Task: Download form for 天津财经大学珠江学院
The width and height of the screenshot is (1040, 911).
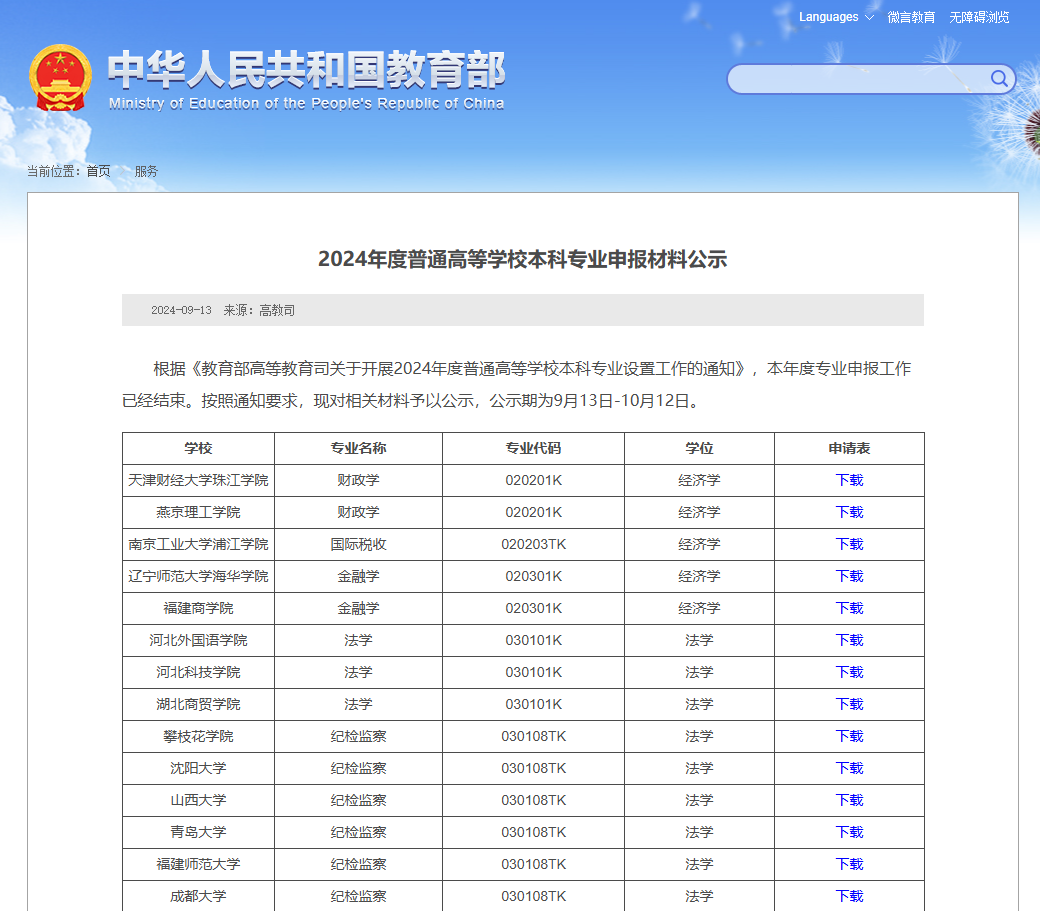Action: click(x=849, y=480)
